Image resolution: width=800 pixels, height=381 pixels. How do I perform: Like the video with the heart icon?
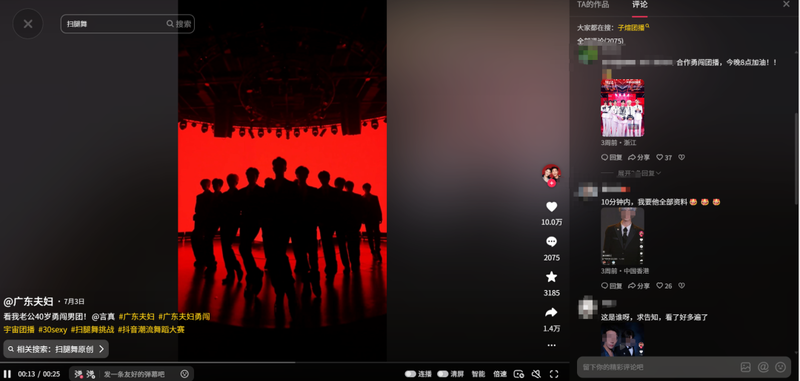pyautogui.click(x=552, y=207)
